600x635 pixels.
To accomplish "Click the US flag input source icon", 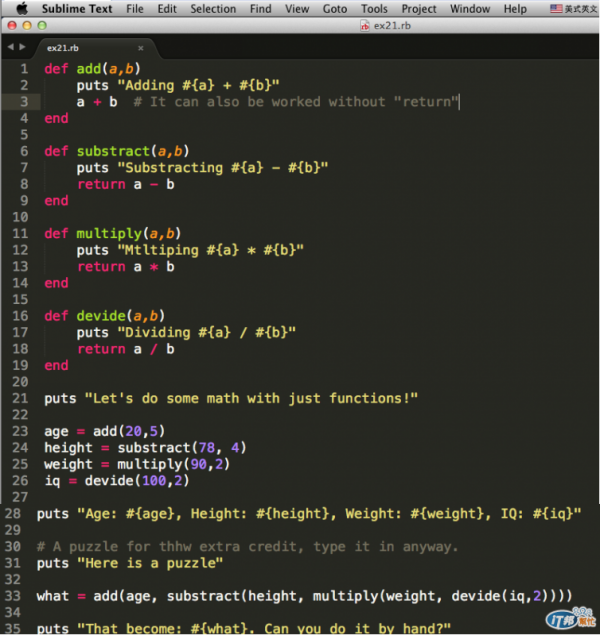I will (556, 9).
